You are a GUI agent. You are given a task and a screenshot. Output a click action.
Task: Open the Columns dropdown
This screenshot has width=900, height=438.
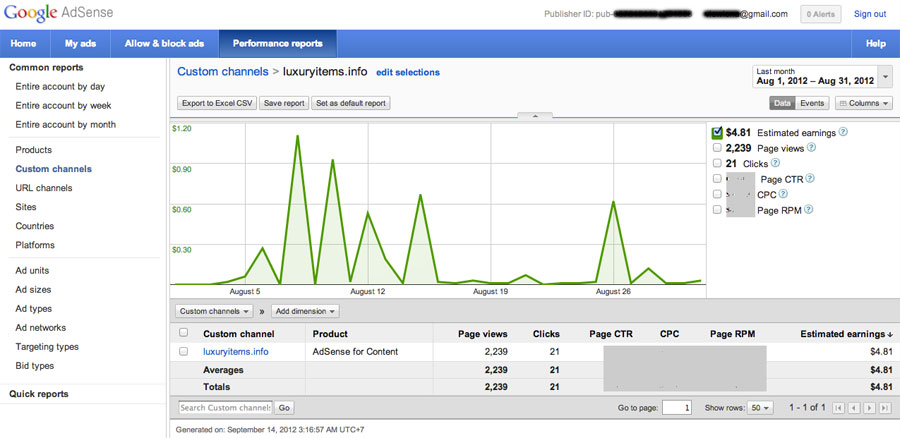(863, 103)
